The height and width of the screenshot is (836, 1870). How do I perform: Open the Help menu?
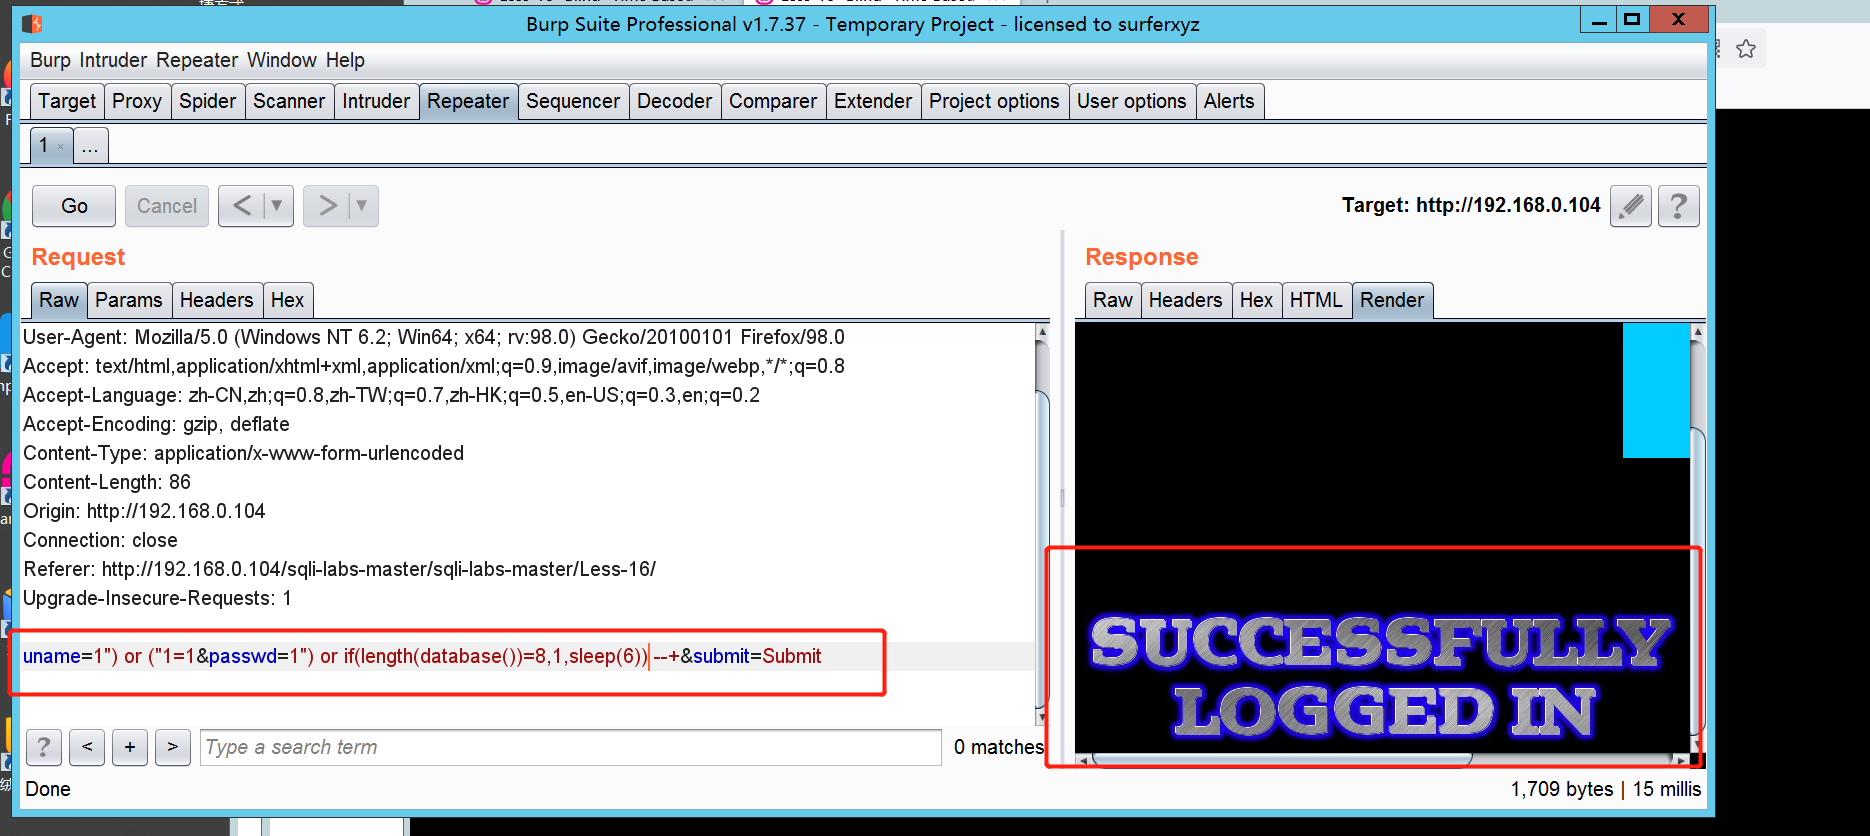345,60
